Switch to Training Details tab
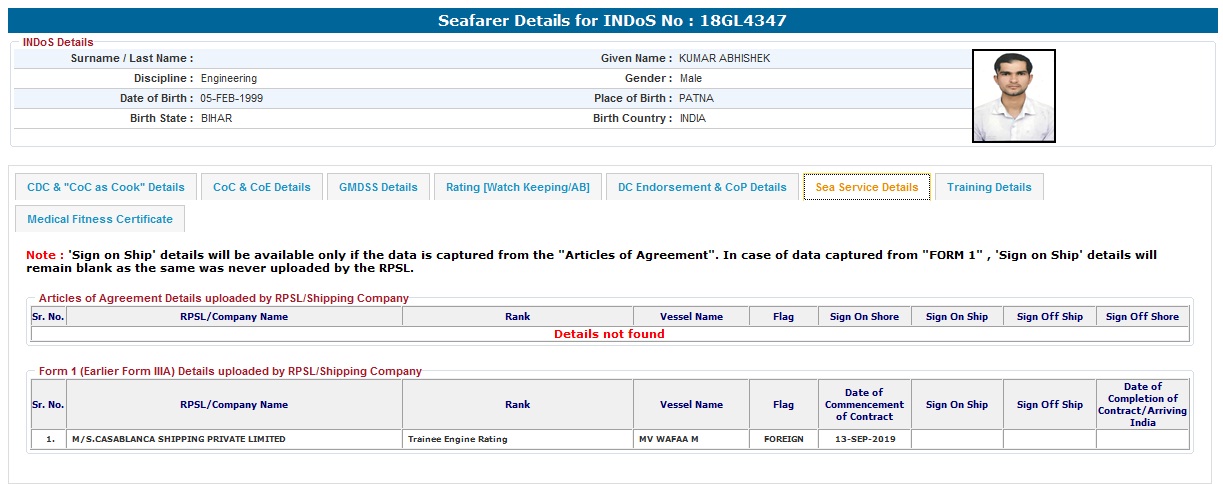 point(989,187)
